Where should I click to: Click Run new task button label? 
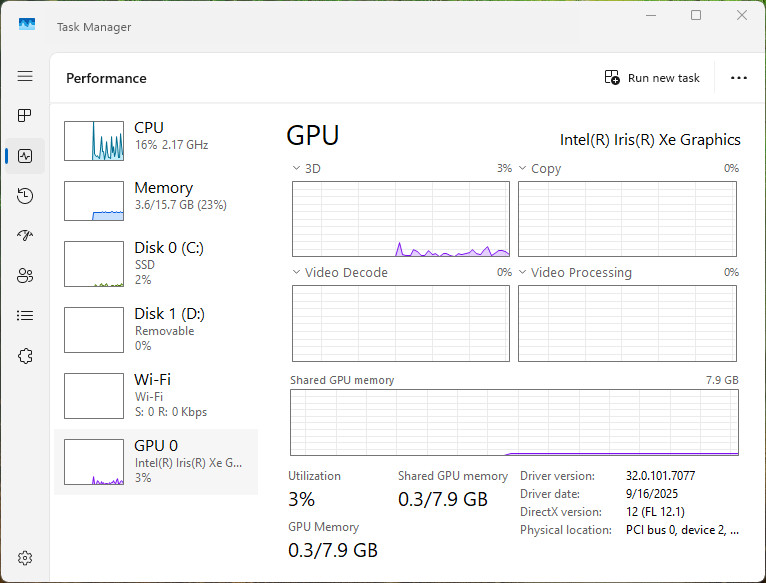[663, 78]
